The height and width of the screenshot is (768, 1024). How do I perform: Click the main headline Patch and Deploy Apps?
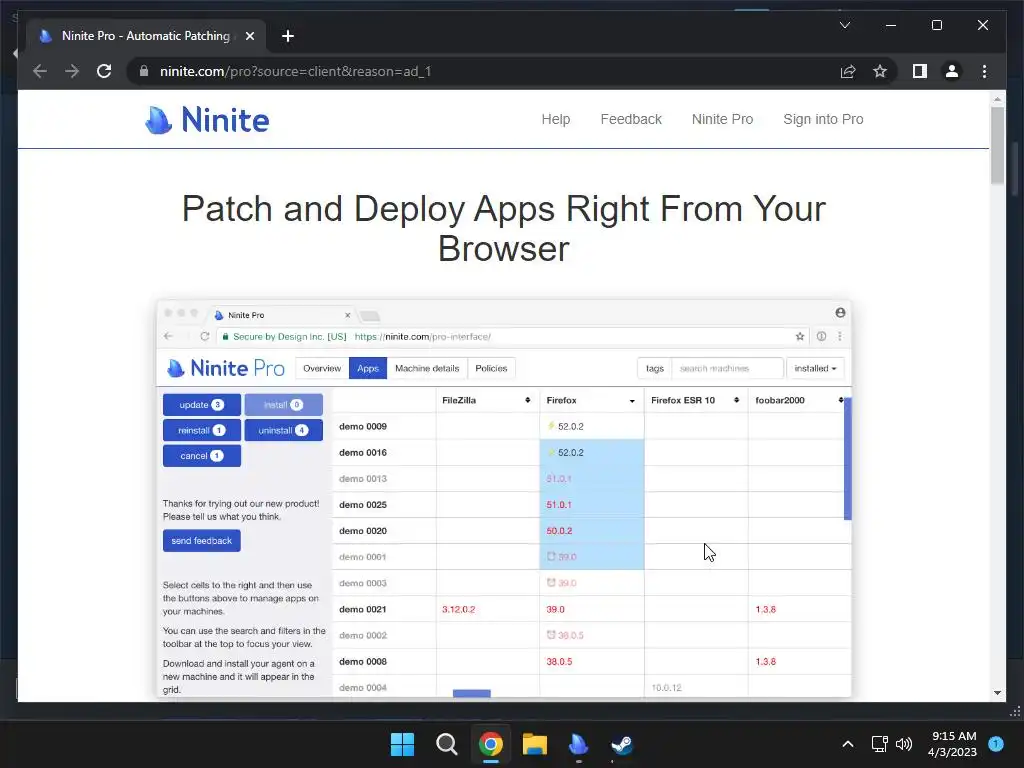coord(504,229)
